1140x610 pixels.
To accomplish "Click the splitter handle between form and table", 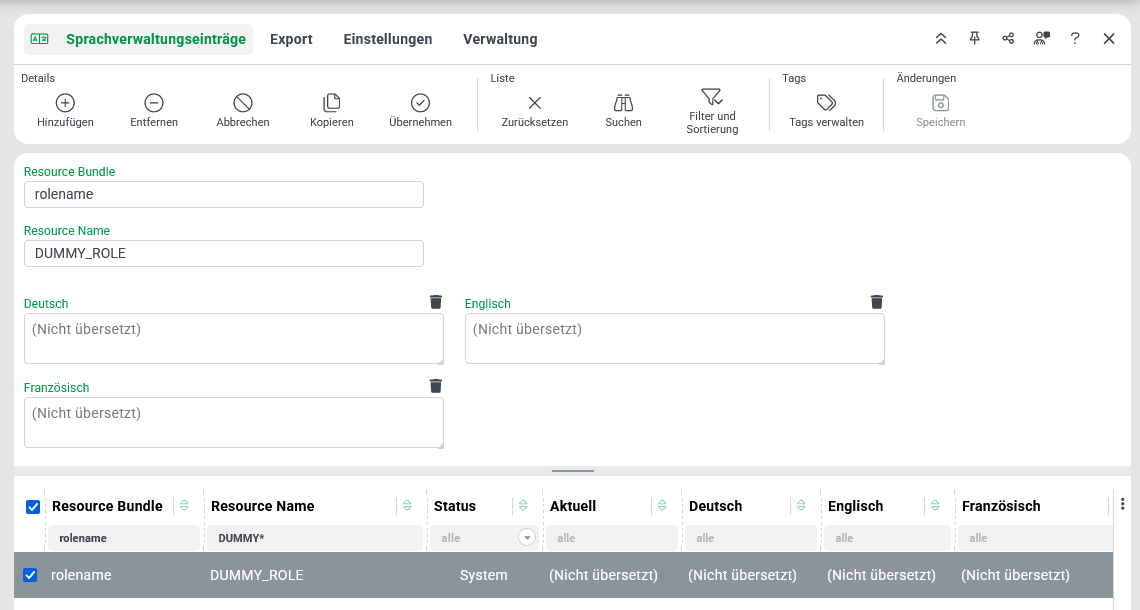I will [572, 470].
